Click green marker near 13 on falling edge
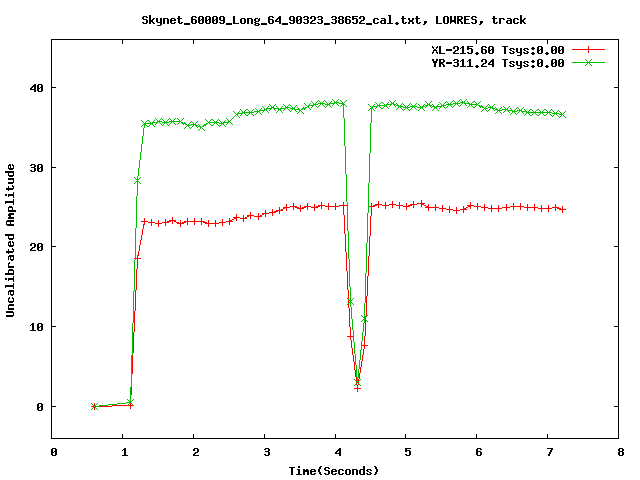The width and height of the screenshot is (640, 480). tap(350, 302)
